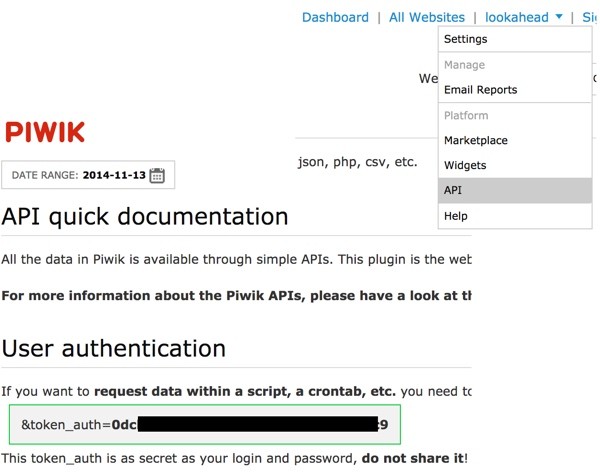Click 'For more information about the Piwik APIs' text
The width and height of the screenshot is (600, 474).
click(x=153, y=296)
